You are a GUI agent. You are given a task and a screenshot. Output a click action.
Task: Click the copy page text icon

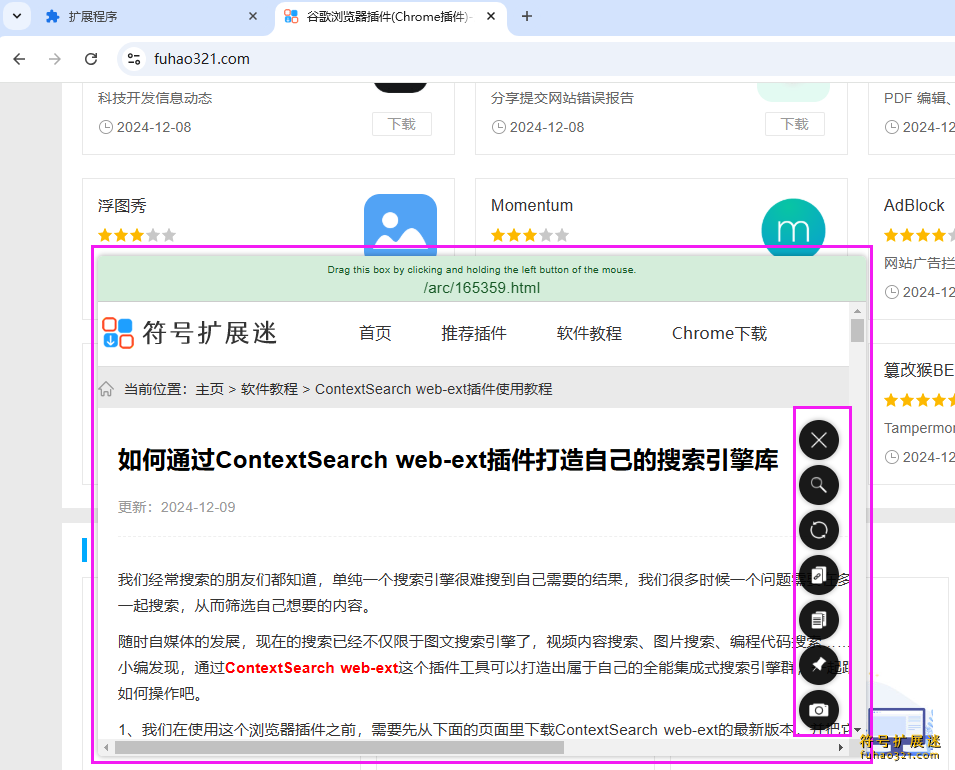click(819, 620)
